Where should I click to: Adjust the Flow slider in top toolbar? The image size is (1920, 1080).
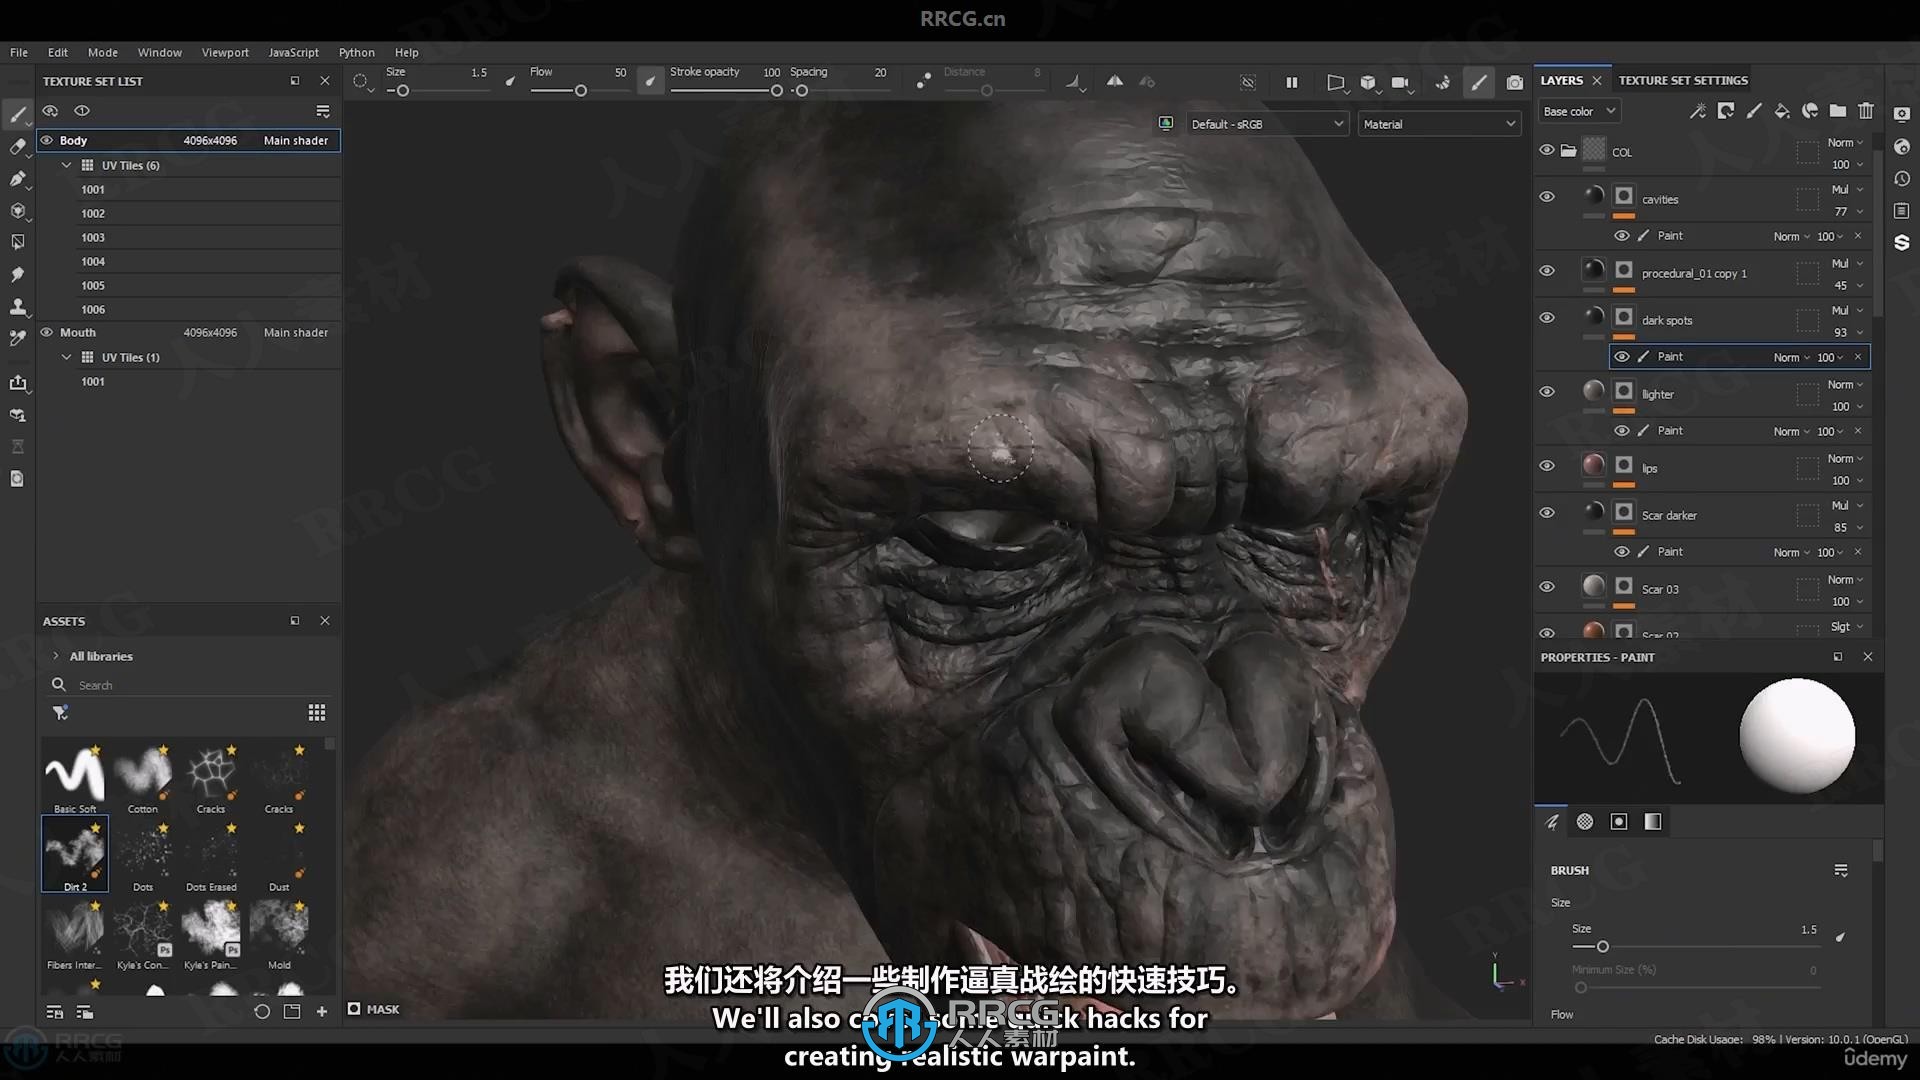(x=579, y=91)
